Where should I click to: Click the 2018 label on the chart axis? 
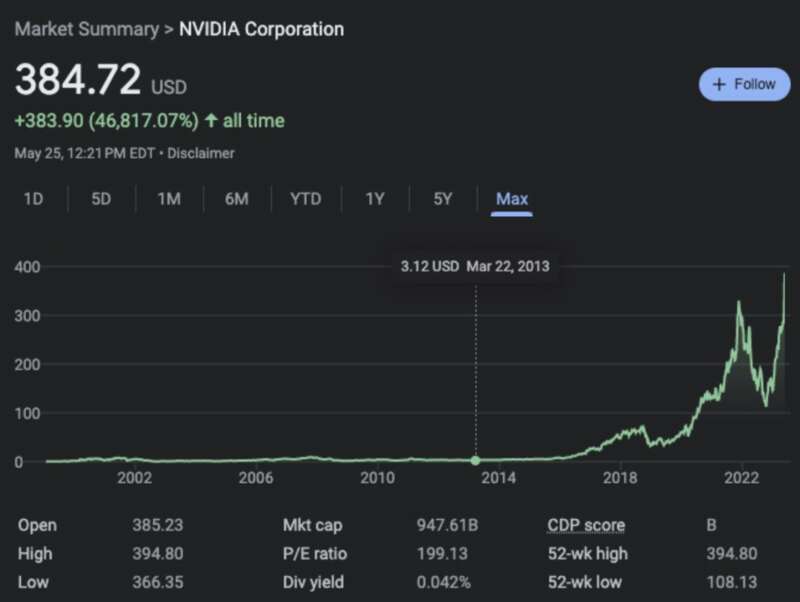point(620,478)
